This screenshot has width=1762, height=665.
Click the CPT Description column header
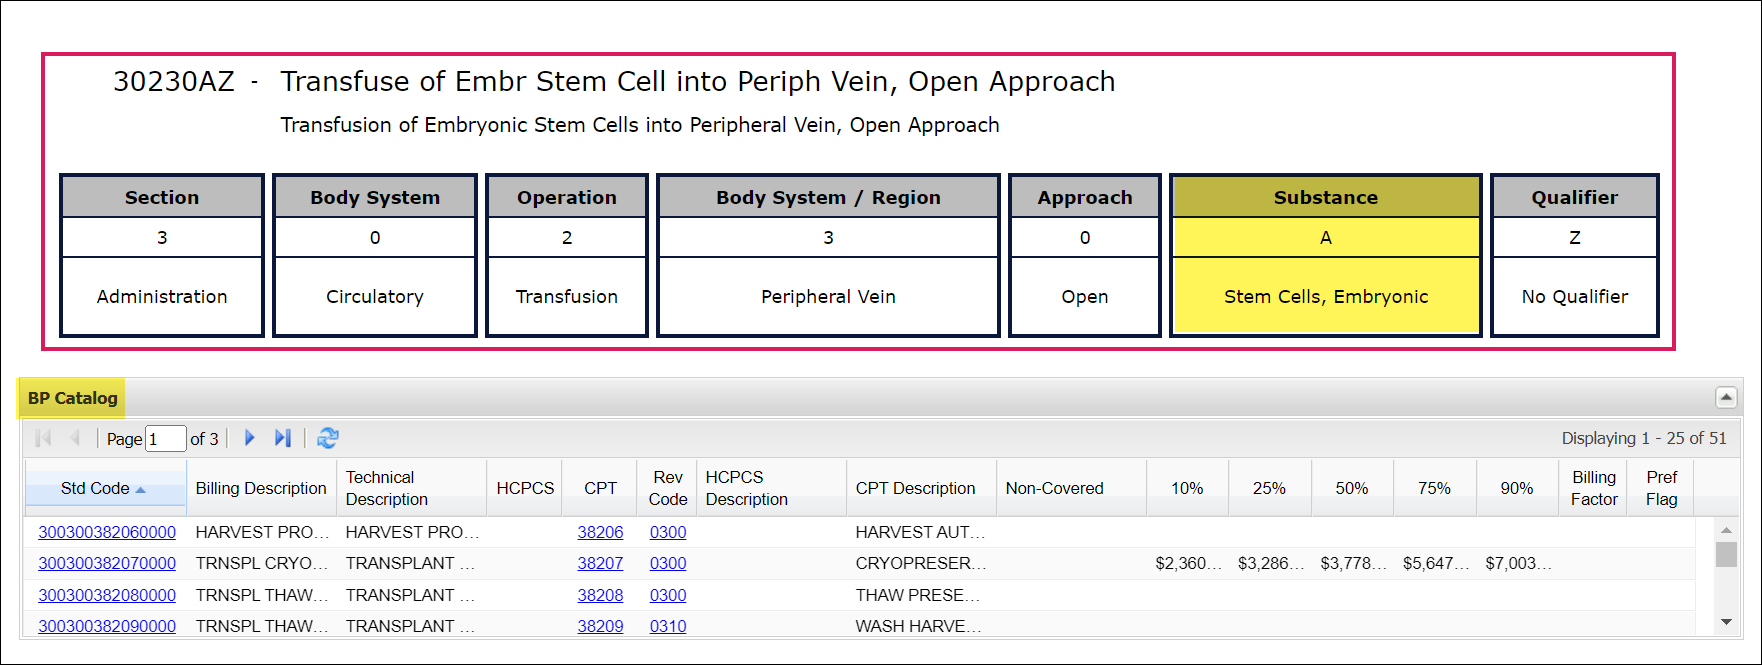tap(915, 488)
